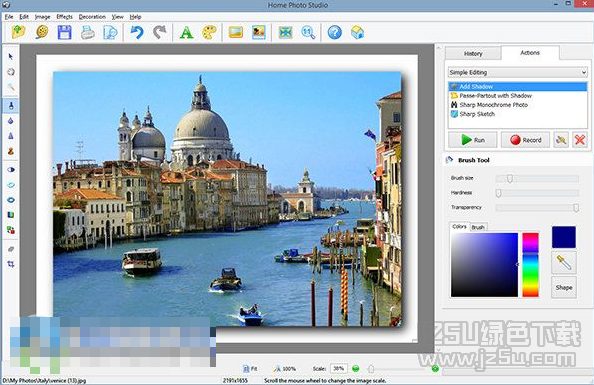
Task: Open the File menu
Action: tap(9, 17)
